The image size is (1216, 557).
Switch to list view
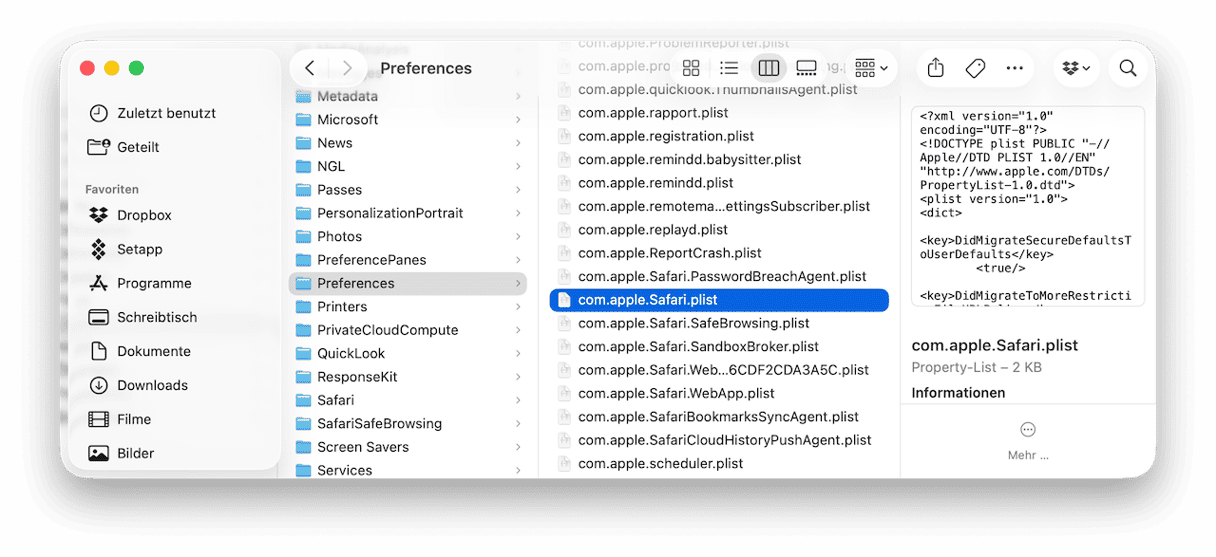point(729,68)
